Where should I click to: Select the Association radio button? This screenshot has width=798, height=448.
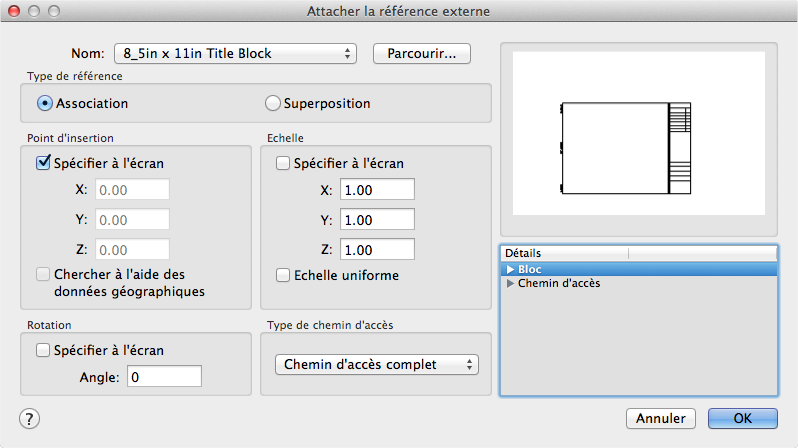(45, 103)
